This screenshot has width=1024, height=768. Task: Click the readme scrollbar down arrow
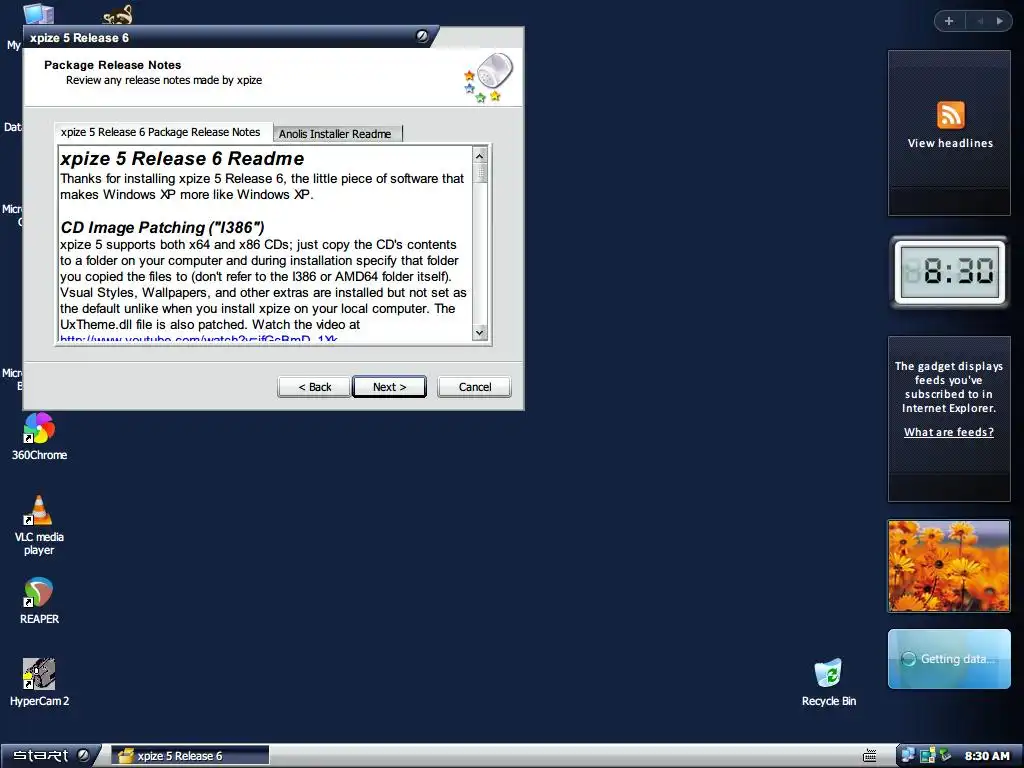click(479, 332)
